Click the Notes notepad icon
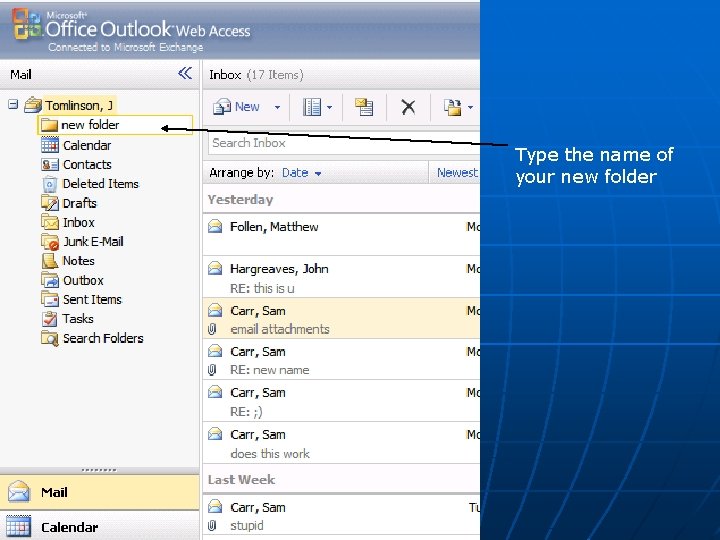The image size is (720, 540). (x=50, y=261)
